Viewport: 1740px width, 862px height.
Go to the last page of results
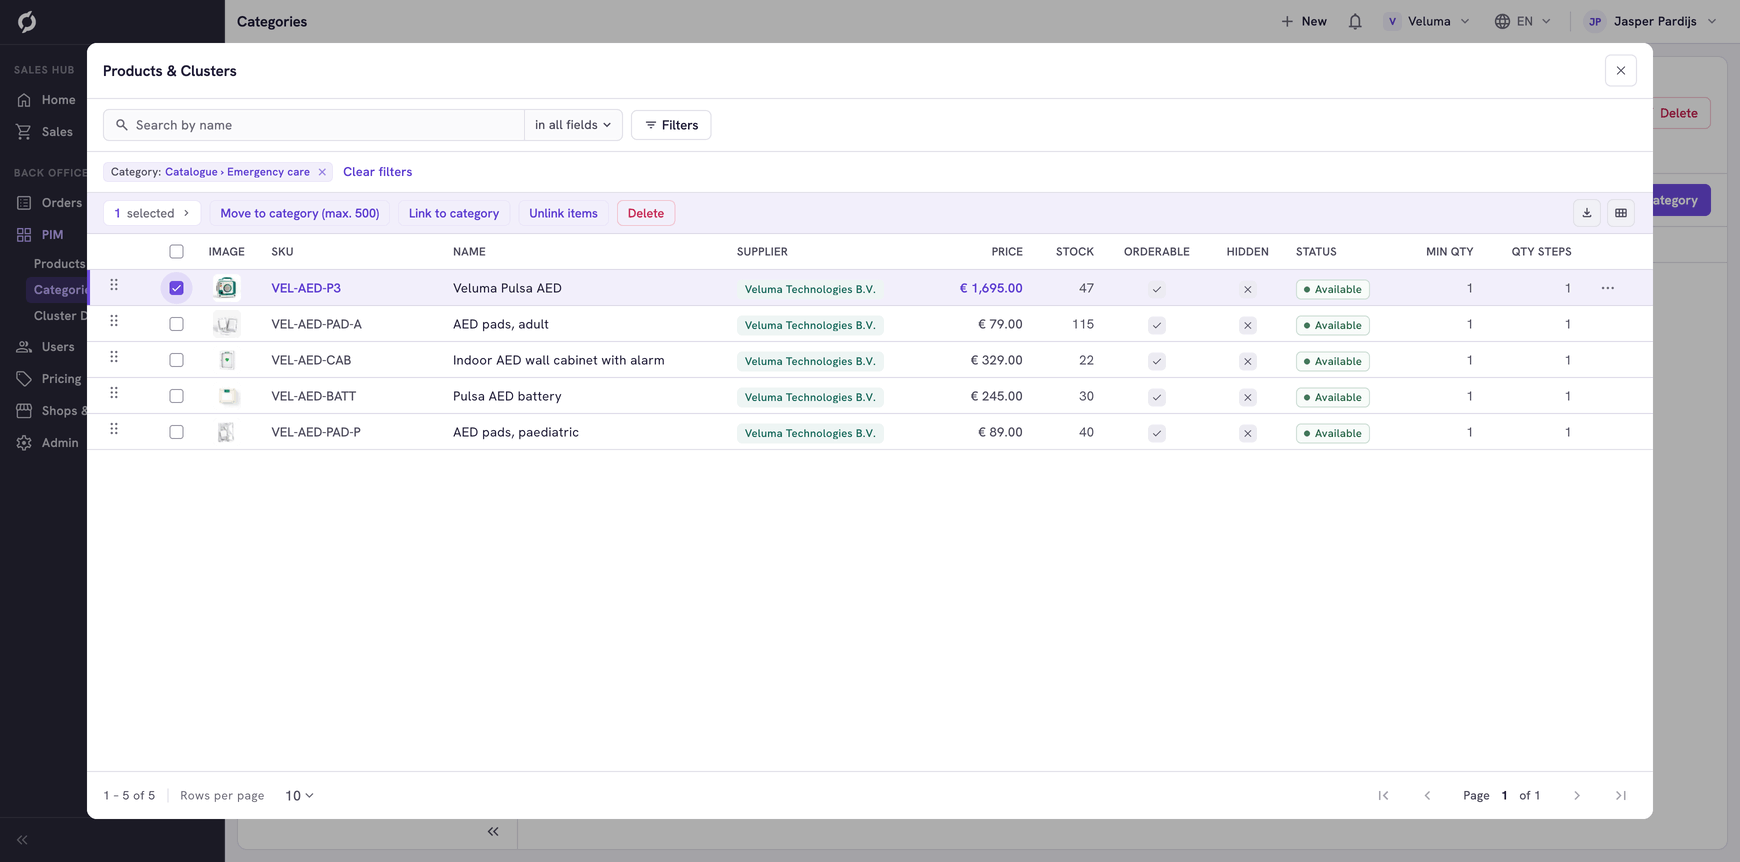pyautogui.click(x=1621, y=796)
